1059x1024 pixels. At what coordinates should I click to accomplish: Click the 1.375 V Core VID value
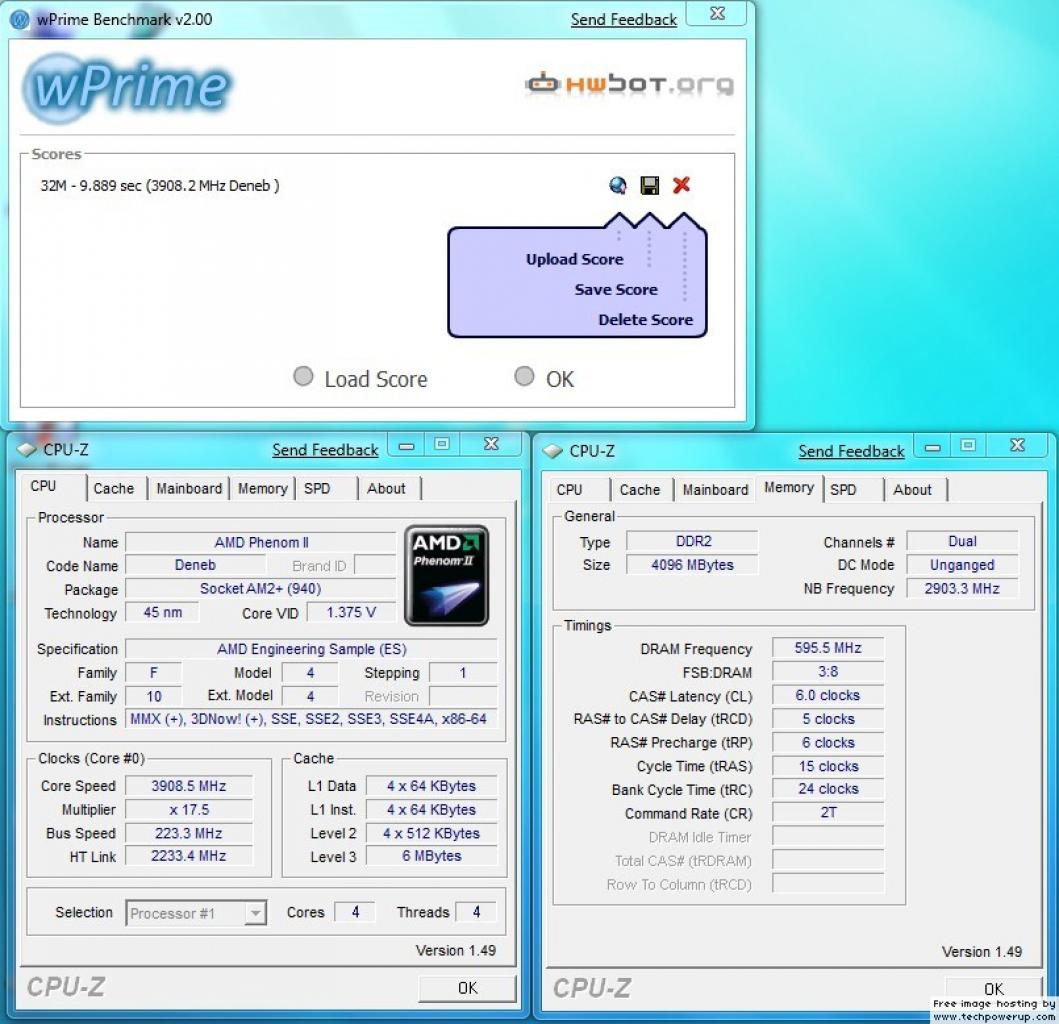pyautogui.click(x=351, y=613)
